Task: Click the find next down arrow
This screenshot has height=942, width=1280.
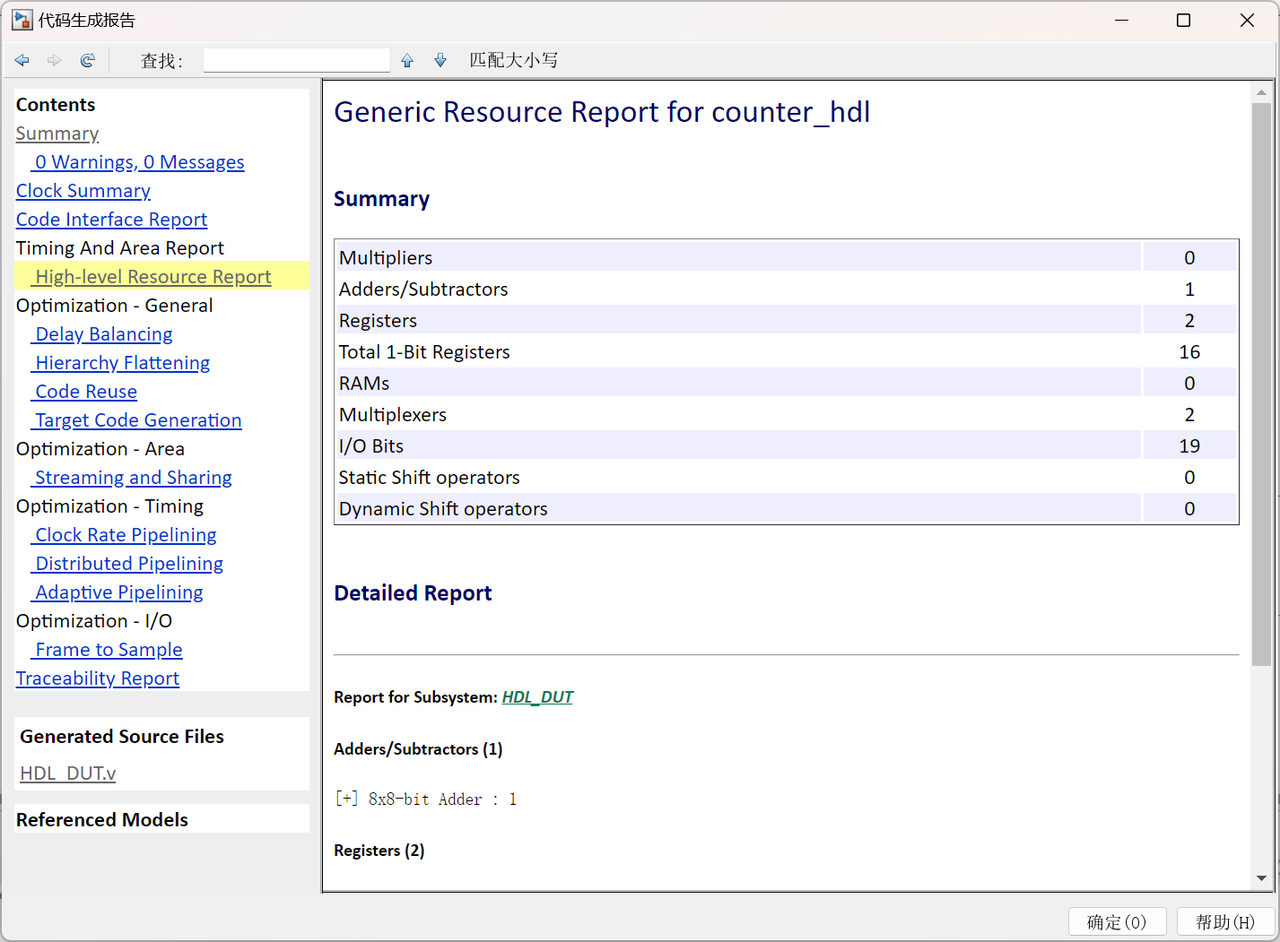Action: pos(440,61)
